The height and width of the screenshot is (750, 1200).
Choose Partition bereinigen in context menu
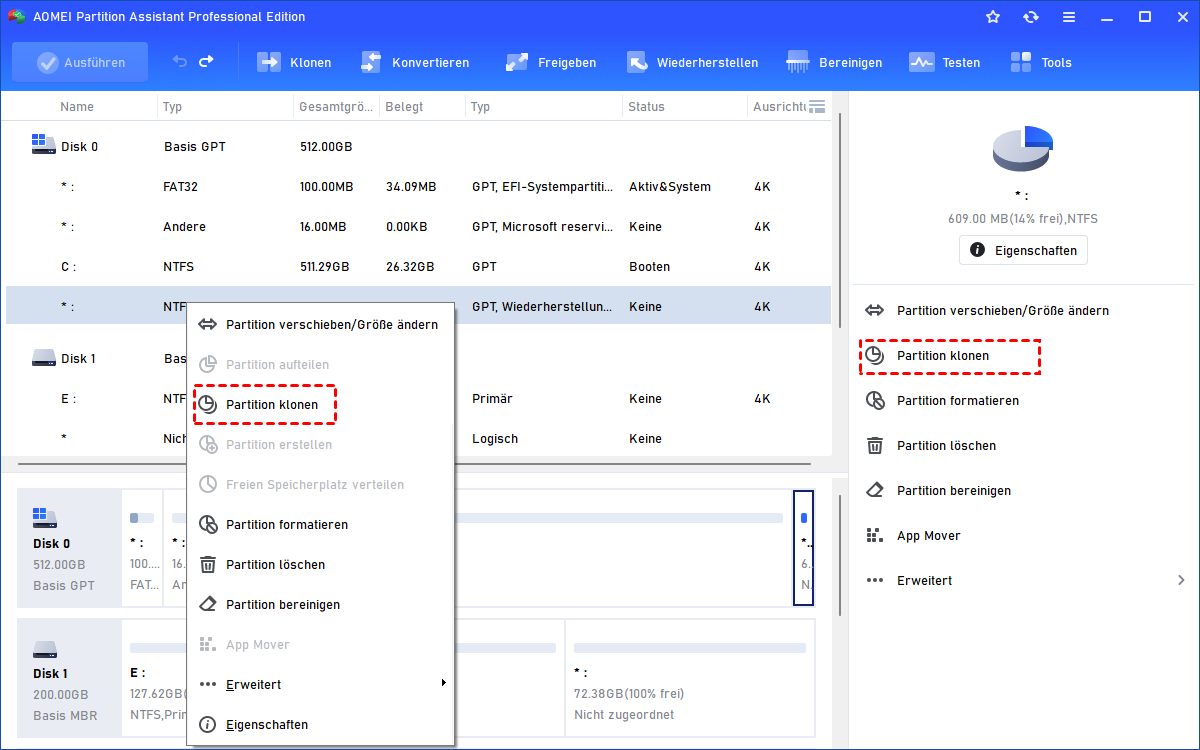tap(320, 604)
